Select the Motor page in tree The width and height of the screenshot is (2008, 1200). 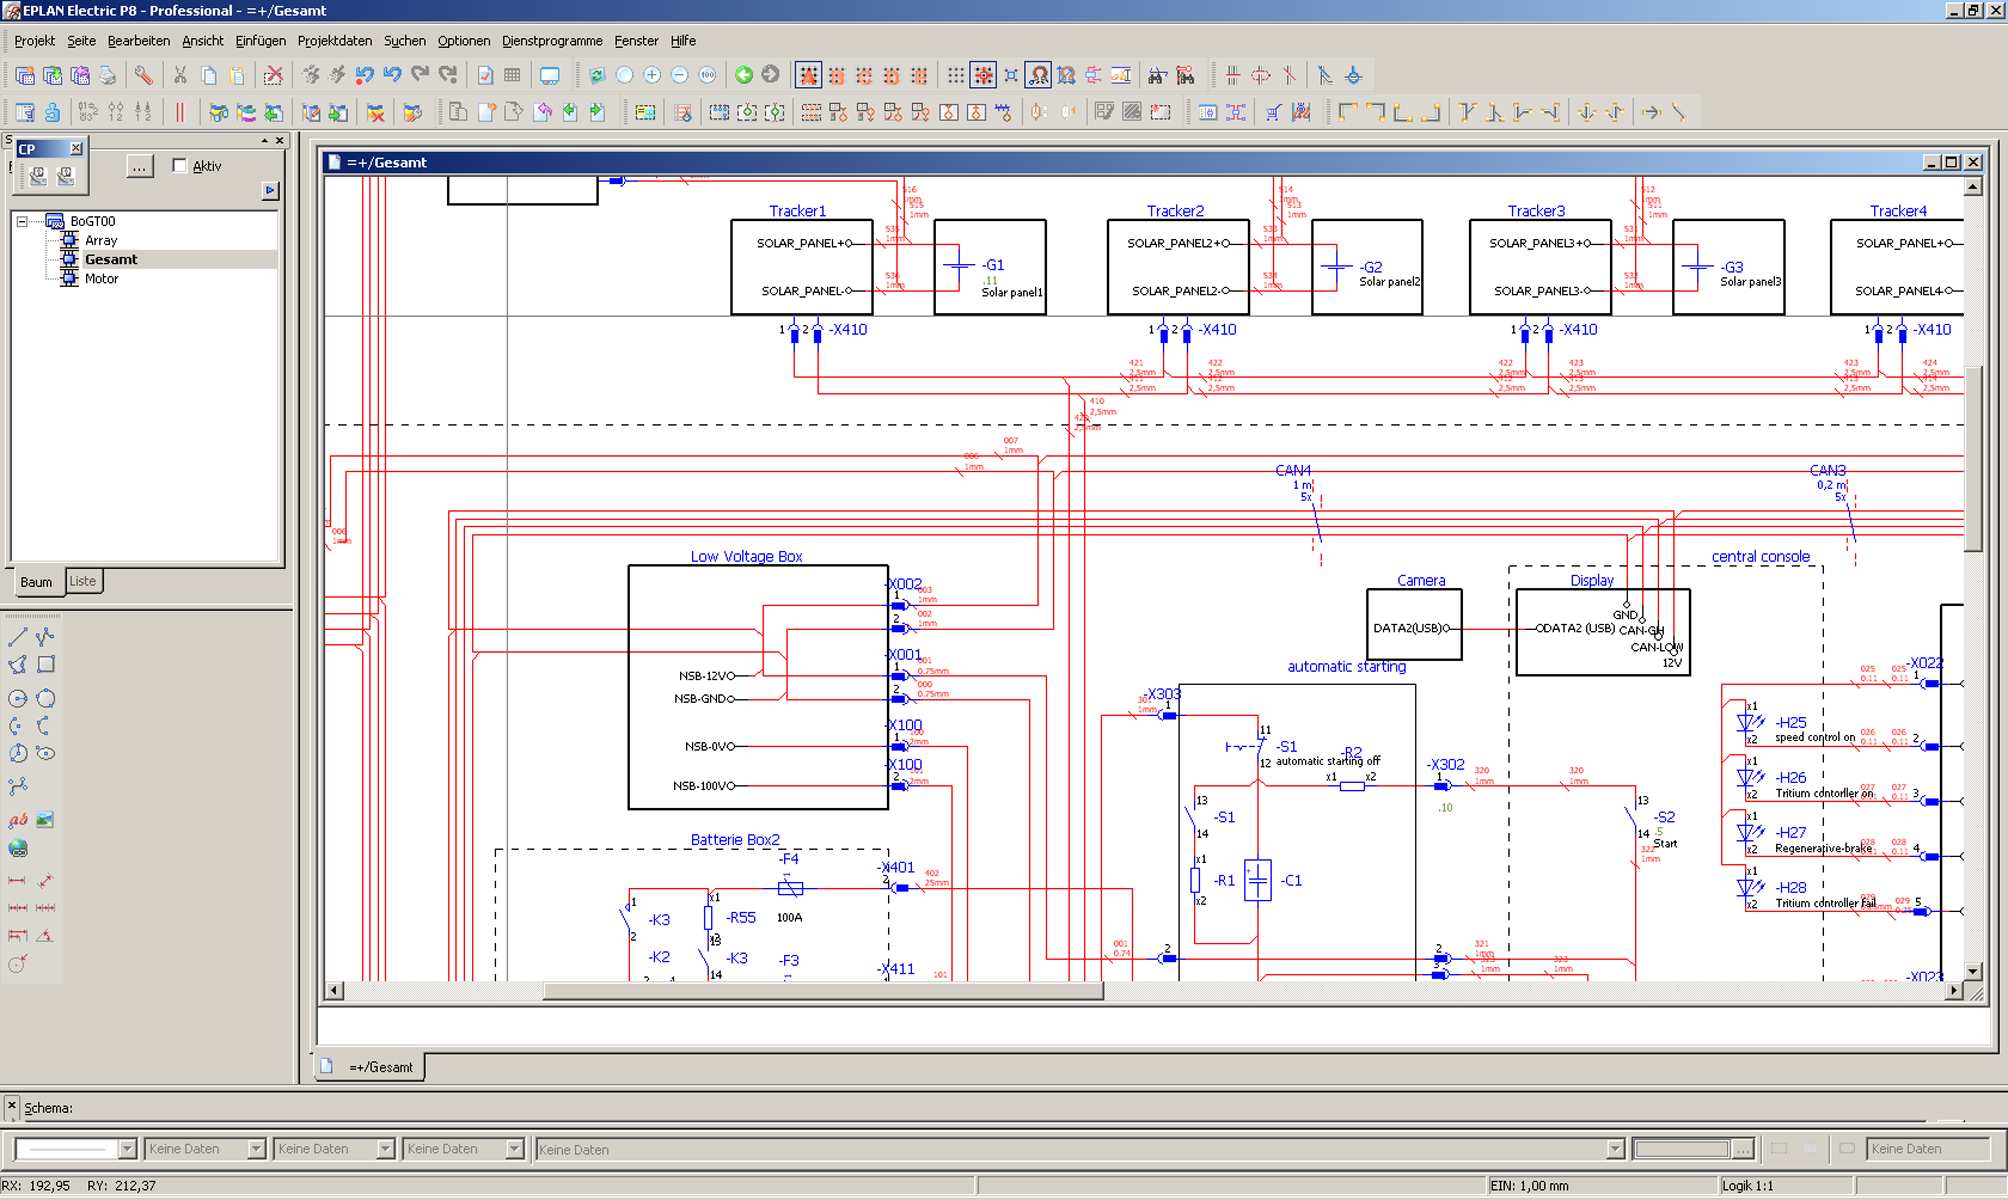click(x=101, y=279)
